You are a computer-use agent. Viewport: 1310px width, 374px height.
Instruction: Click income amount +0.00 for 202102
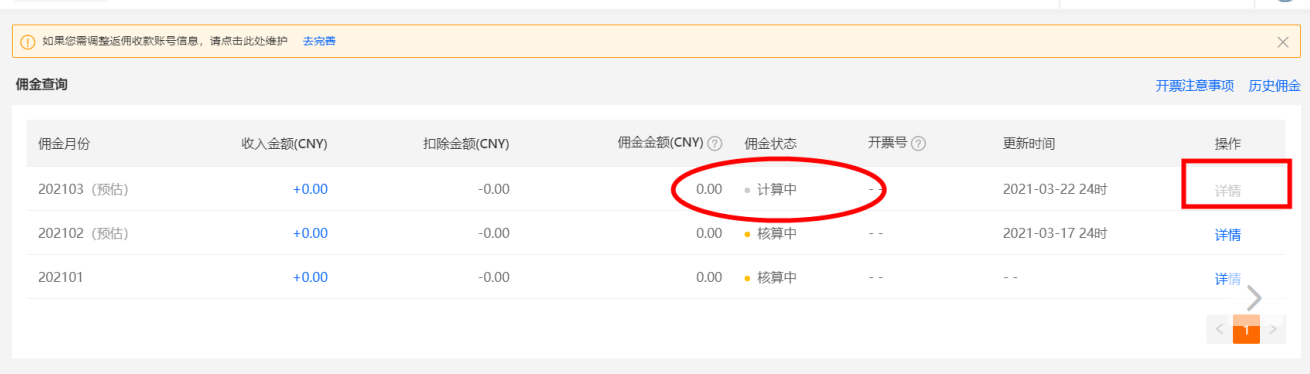(310, 233)
